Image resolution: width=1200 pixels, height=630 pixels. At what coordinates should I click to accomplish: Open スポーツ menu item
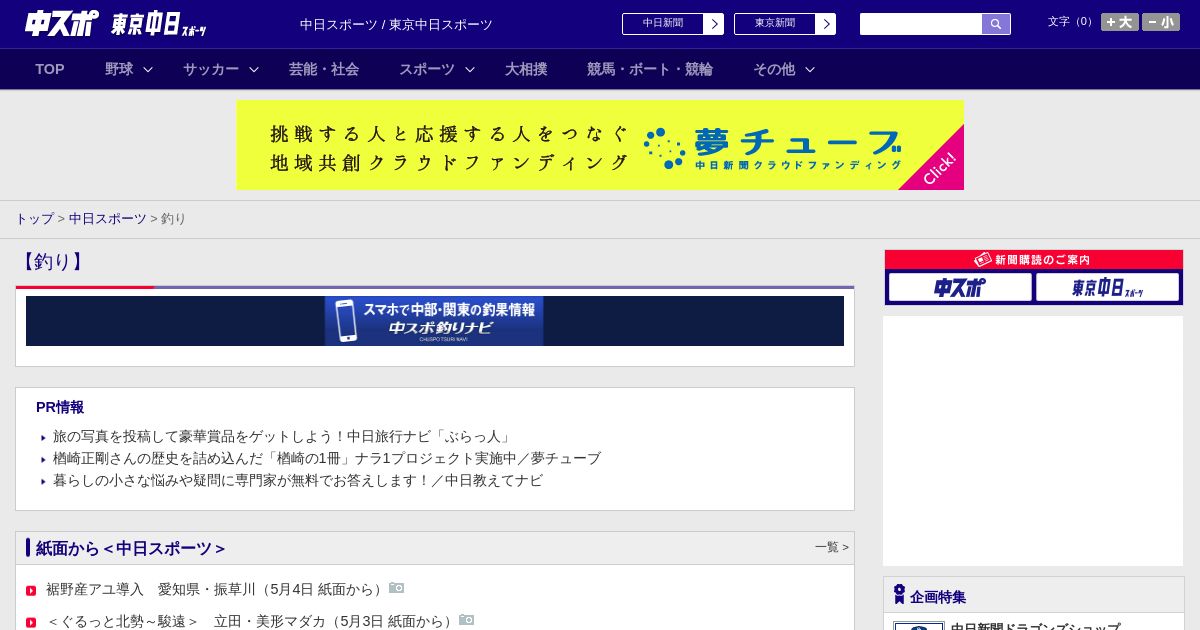tap(427, 69)
